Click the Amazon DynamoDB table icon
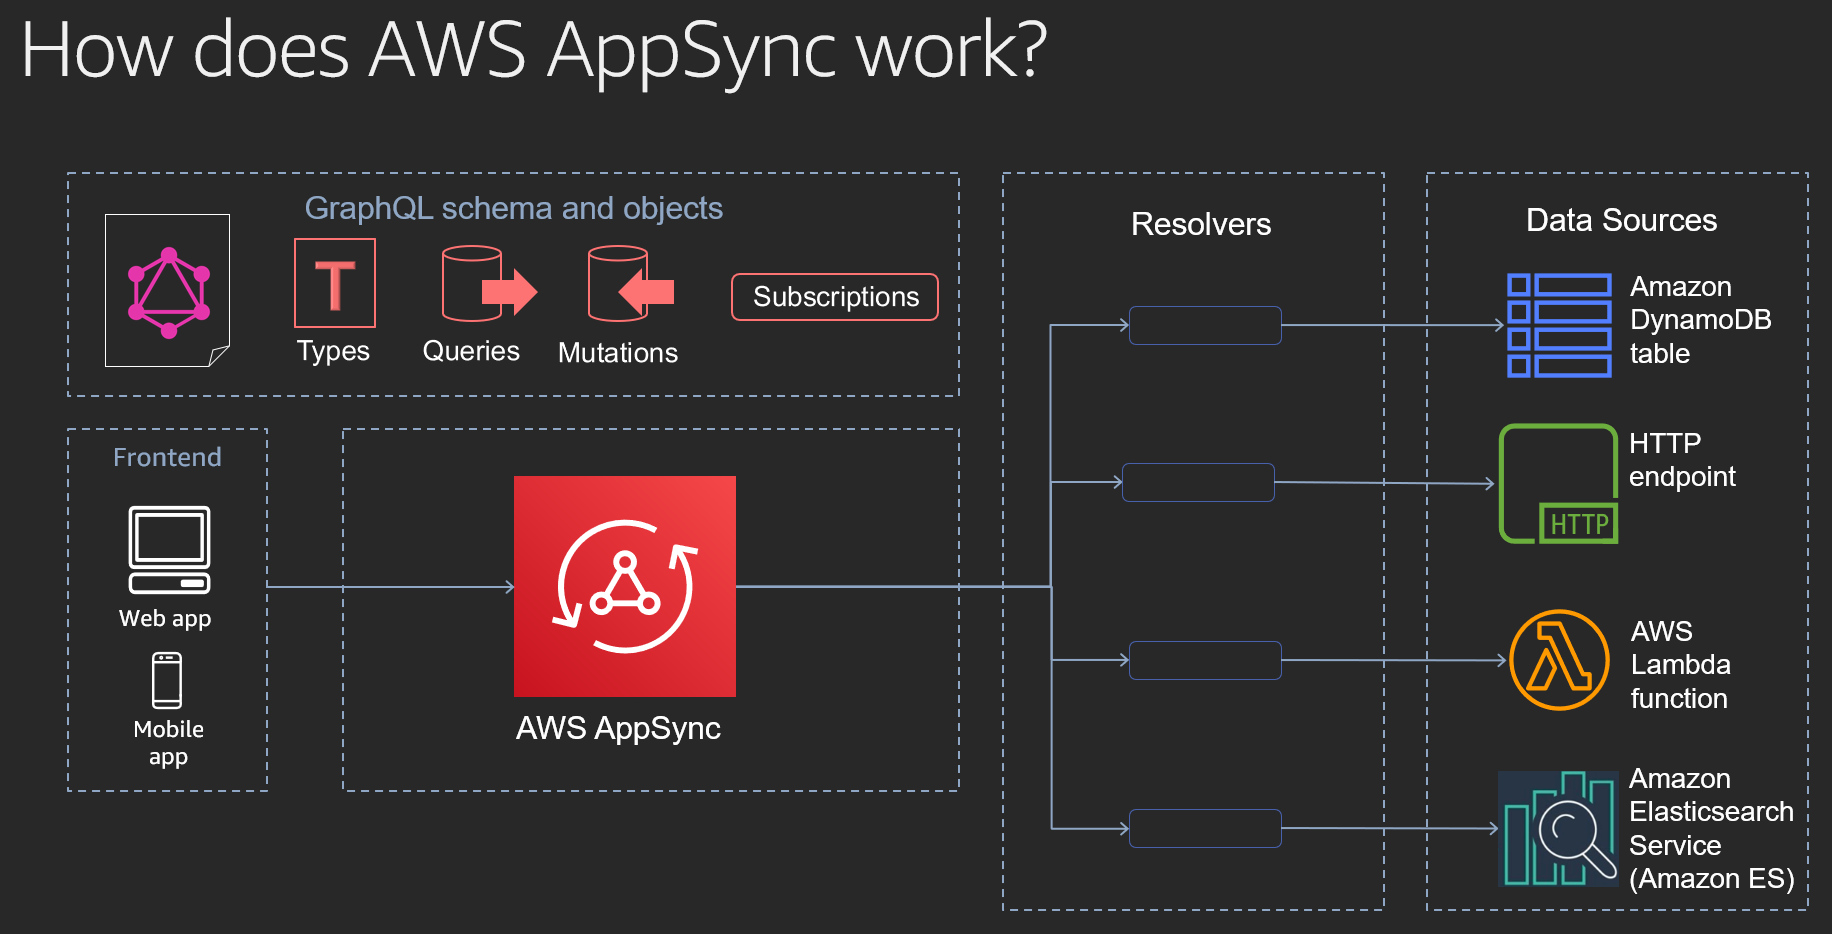 click(1559, 325)
